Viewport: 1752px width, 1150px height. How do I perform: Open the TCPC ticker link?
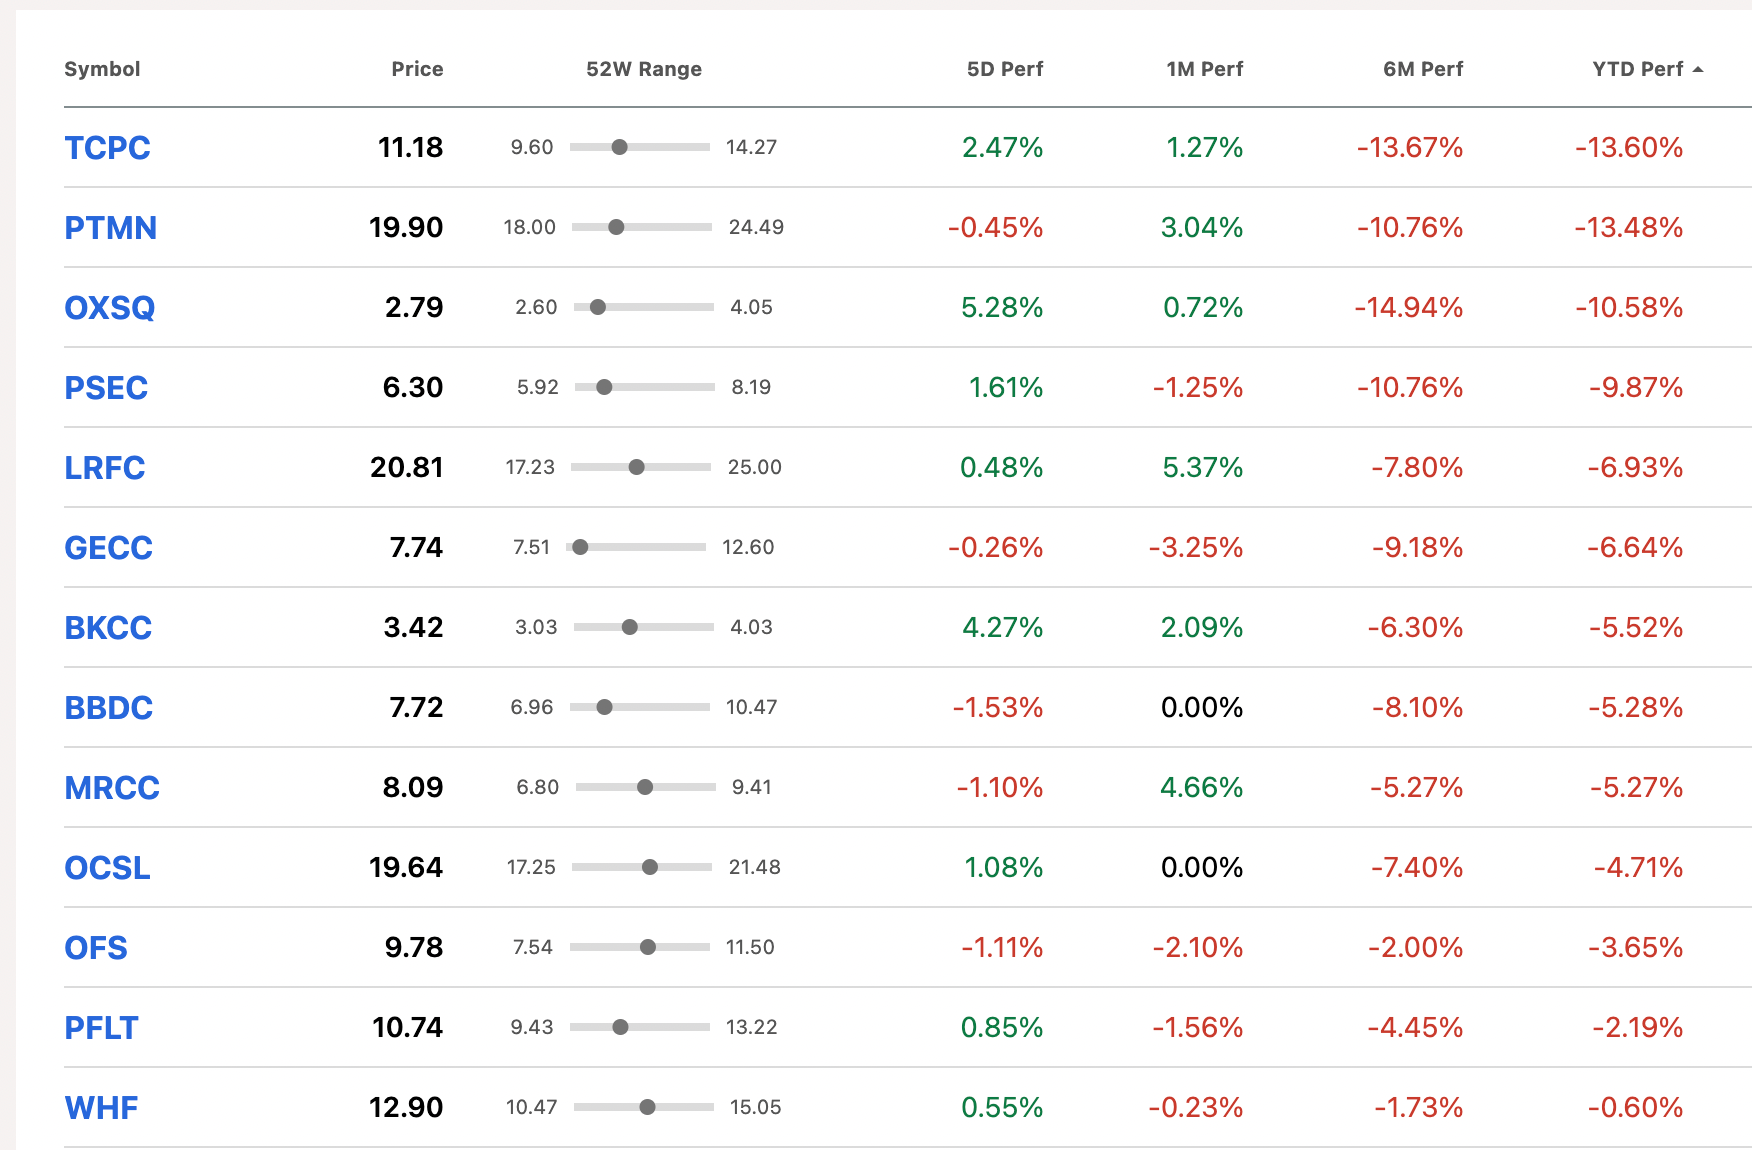tap(107, 148)
